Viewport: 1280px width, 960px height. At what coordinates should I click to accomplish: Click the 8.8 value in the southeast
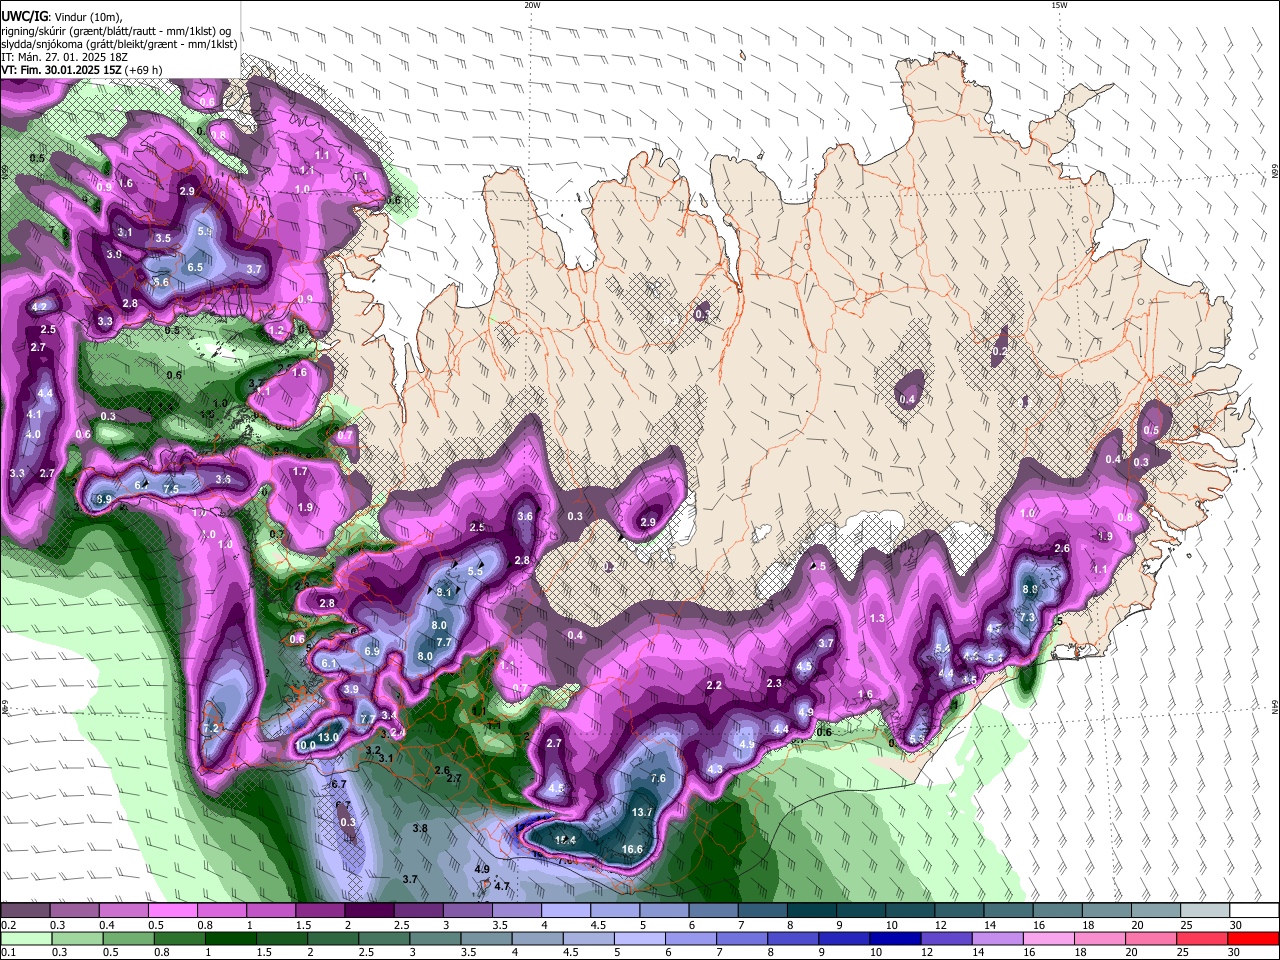pos(1030,590)
